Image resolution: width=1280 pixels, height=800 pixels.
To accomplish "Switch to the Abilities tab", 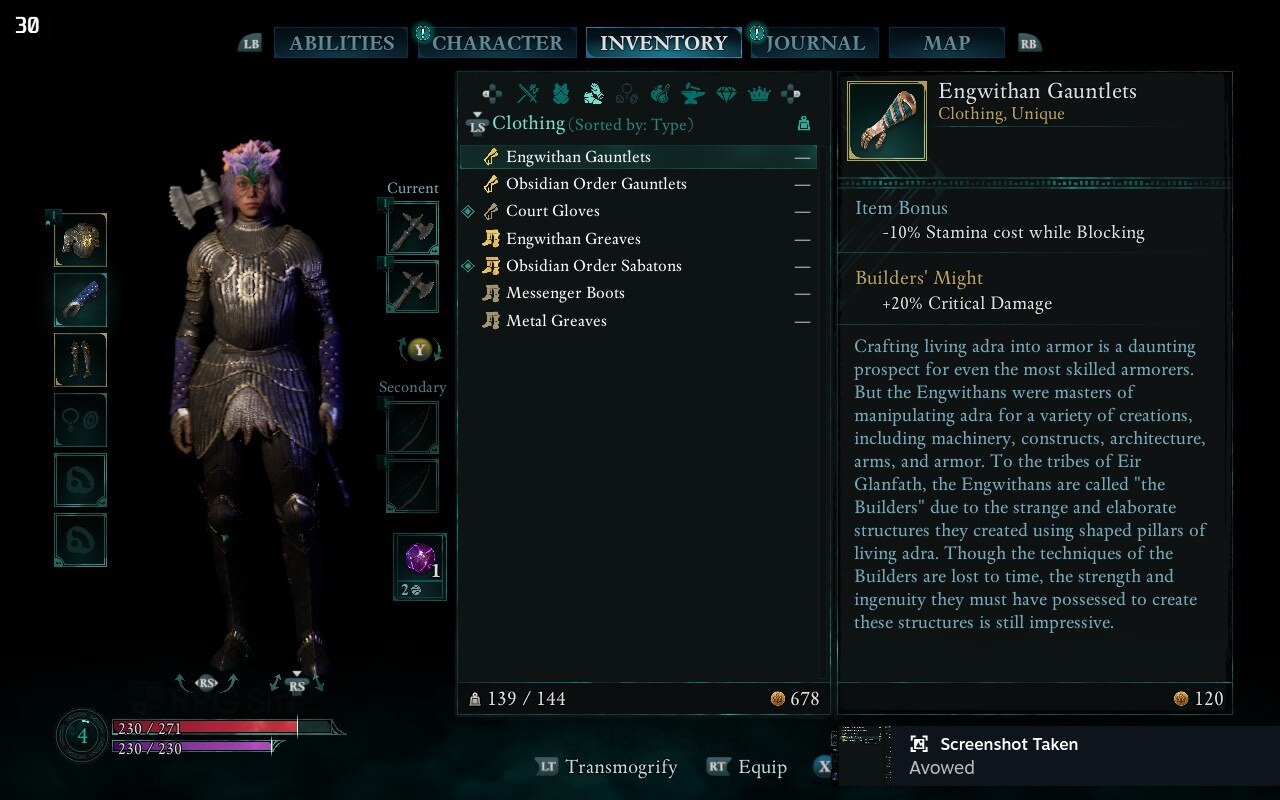I will tap(341, 43).
